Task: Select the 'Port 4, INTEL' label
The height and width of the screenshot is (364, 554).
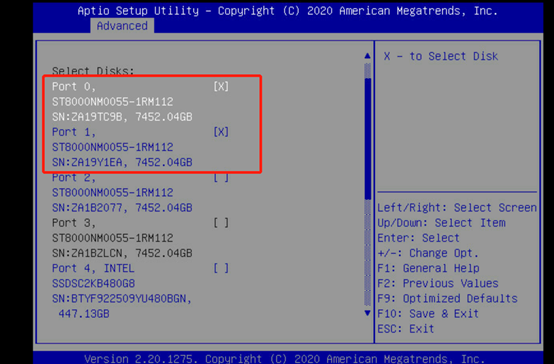Action: [x=93, y=268]
